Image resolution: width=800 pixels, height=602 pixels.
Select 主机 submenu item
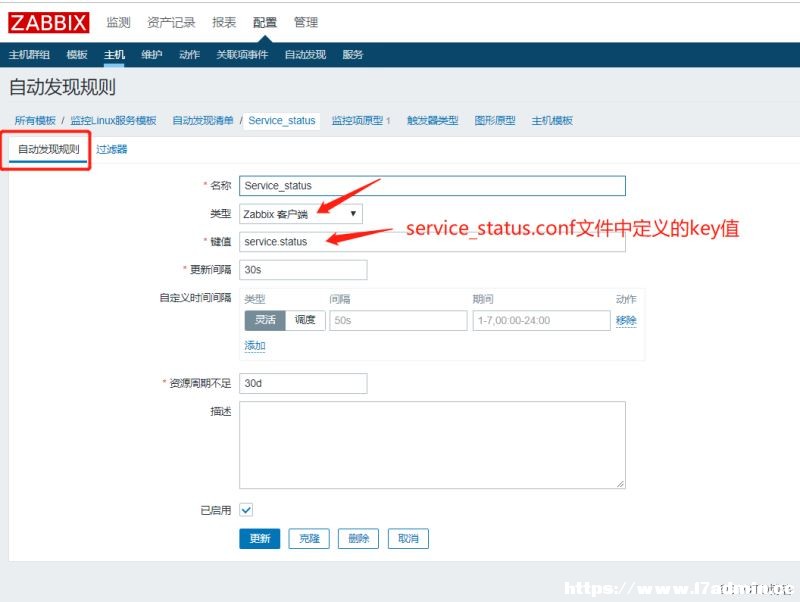click(x=114, y=55)
